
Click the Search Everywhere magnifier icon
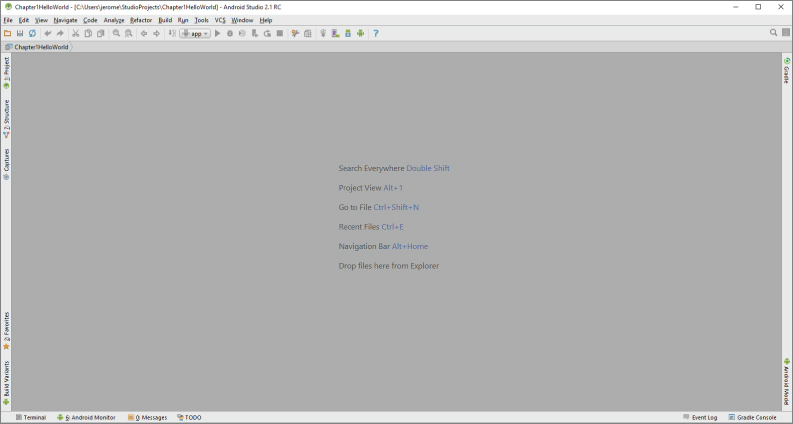click(773, 32)
